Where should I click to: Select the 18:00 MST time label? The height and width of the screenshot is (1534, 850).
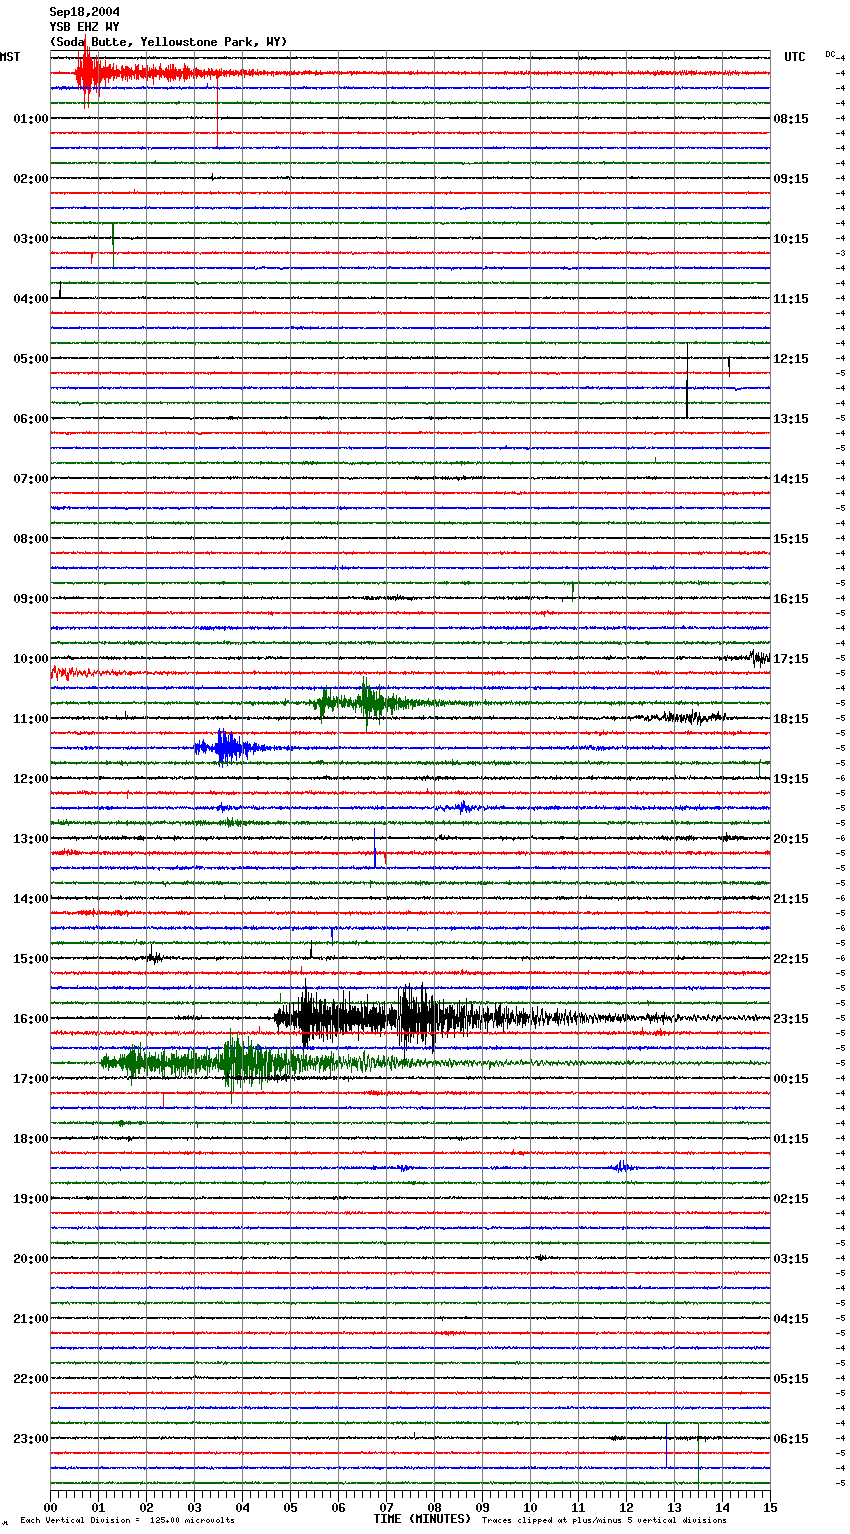coord(31,1139)
